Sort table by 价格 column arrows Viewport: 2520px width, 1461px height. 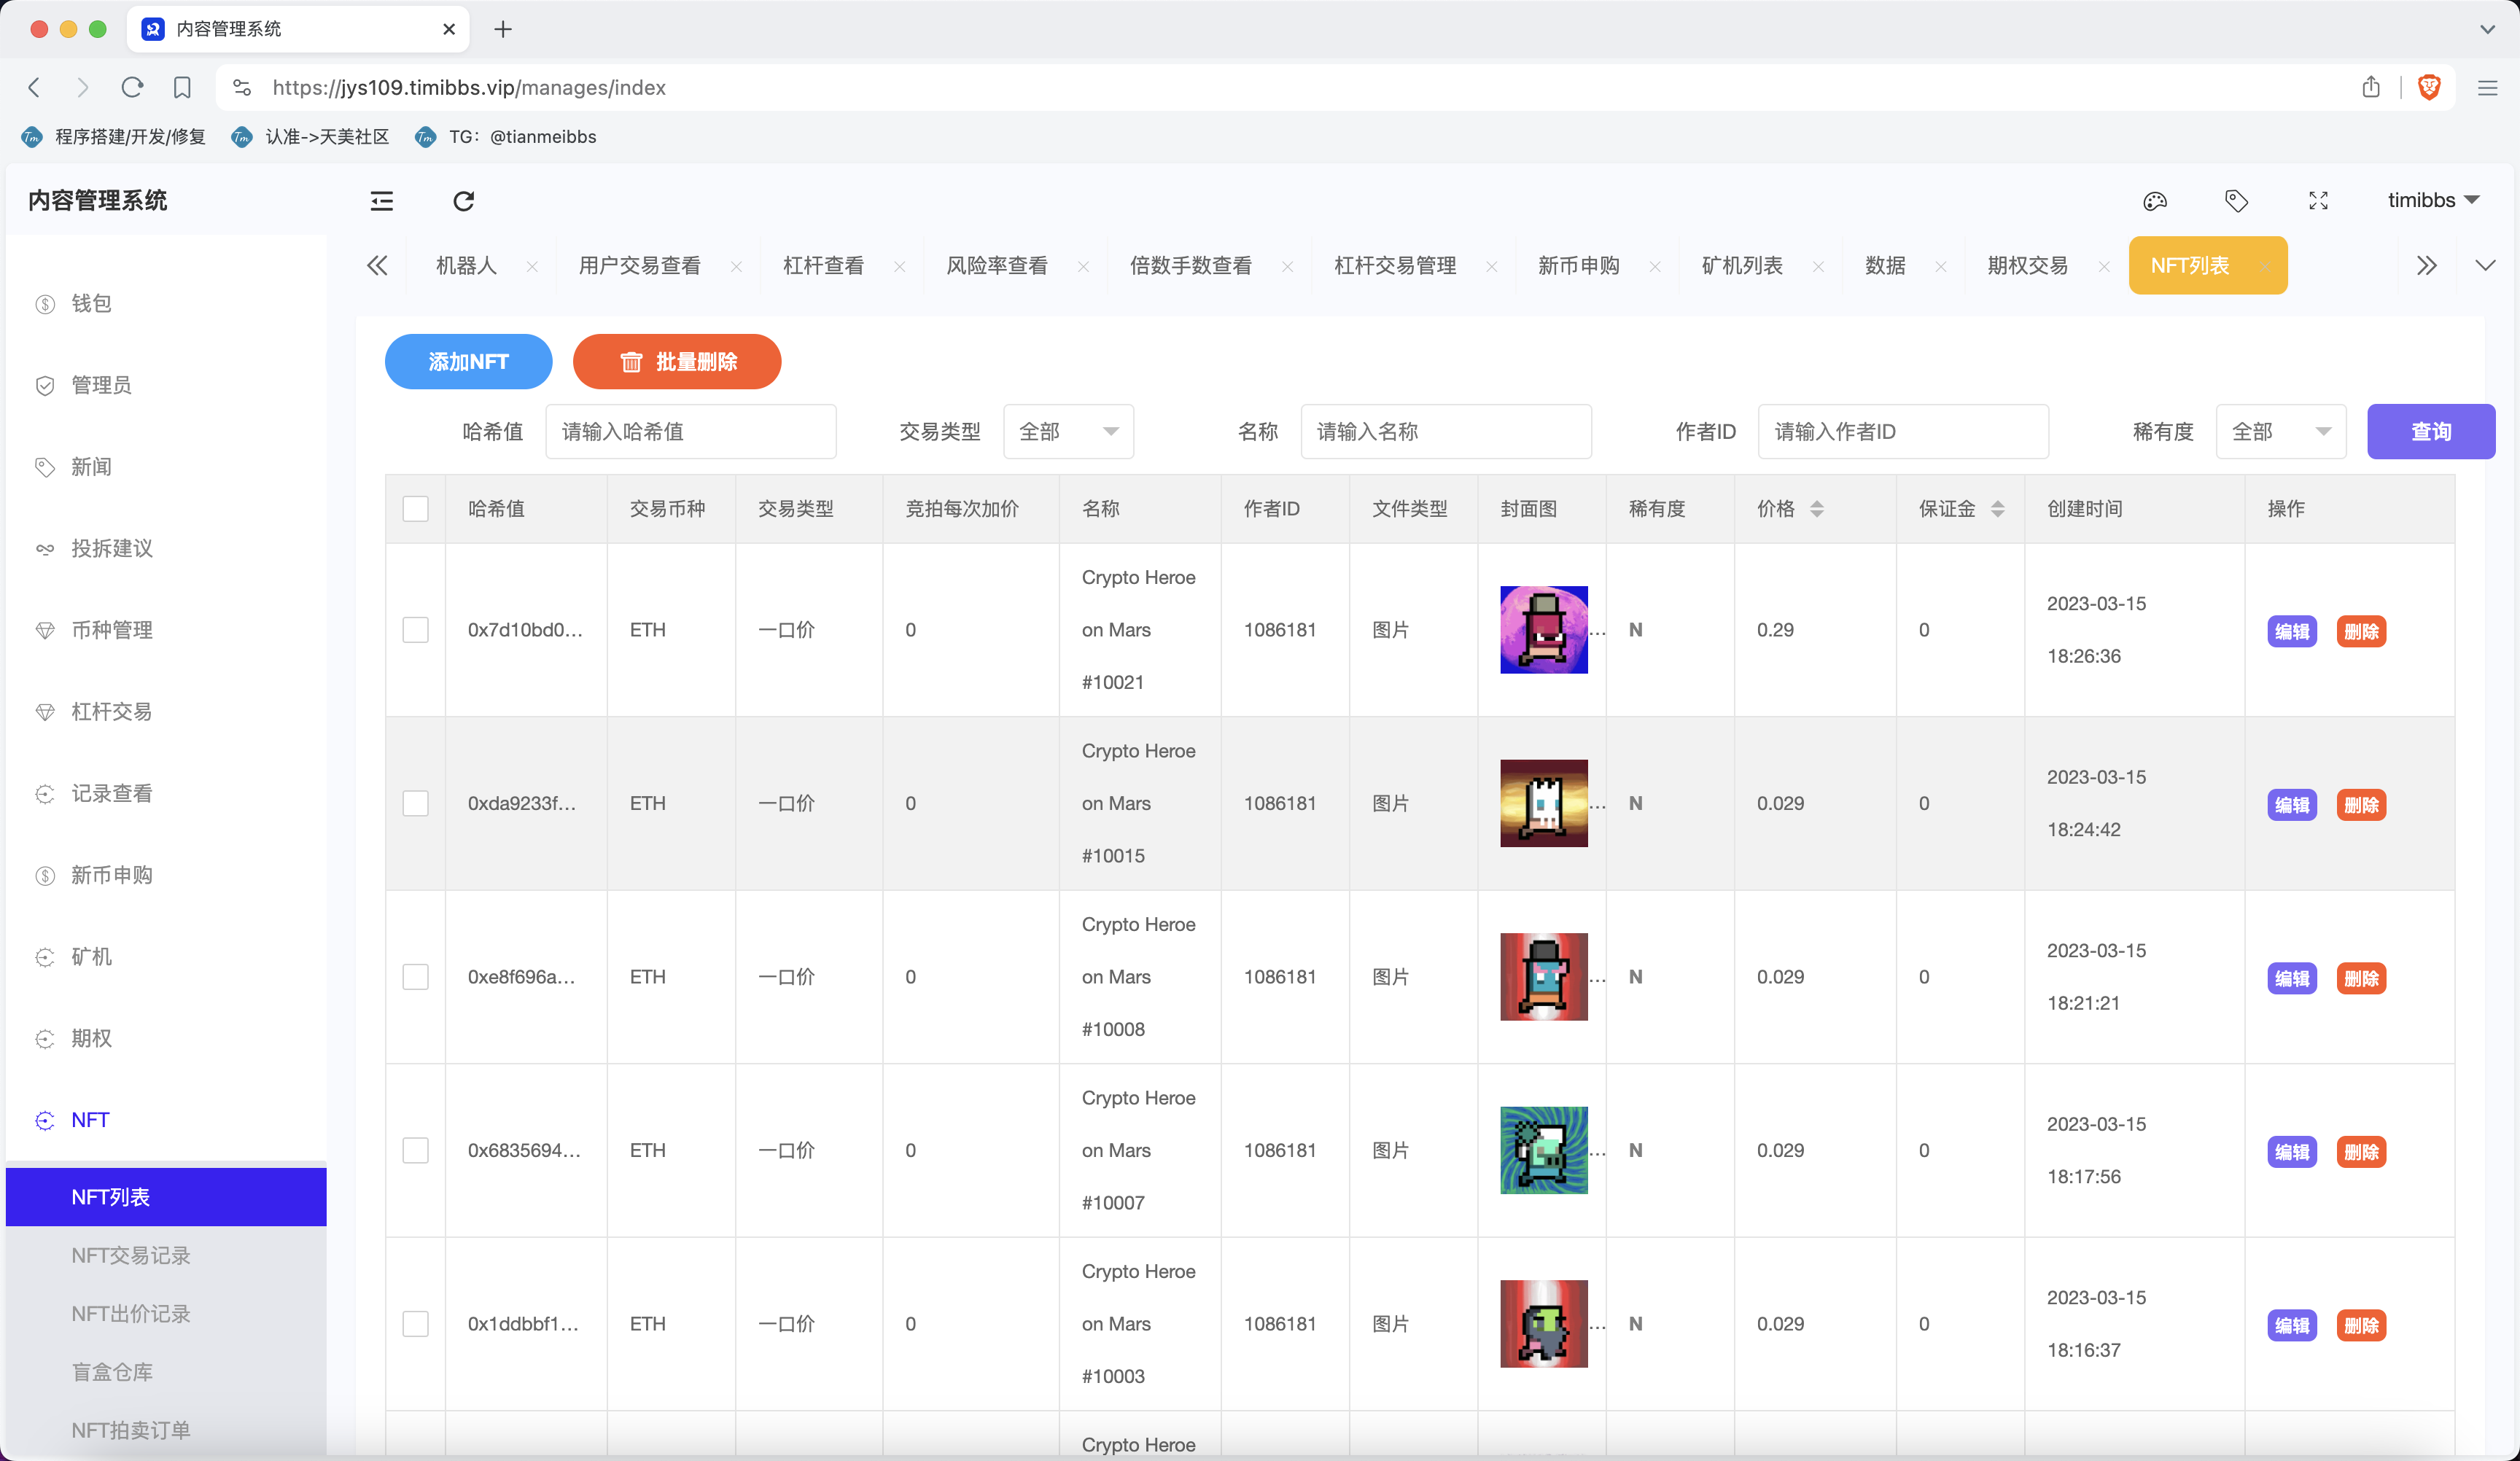coord(1817,509)
